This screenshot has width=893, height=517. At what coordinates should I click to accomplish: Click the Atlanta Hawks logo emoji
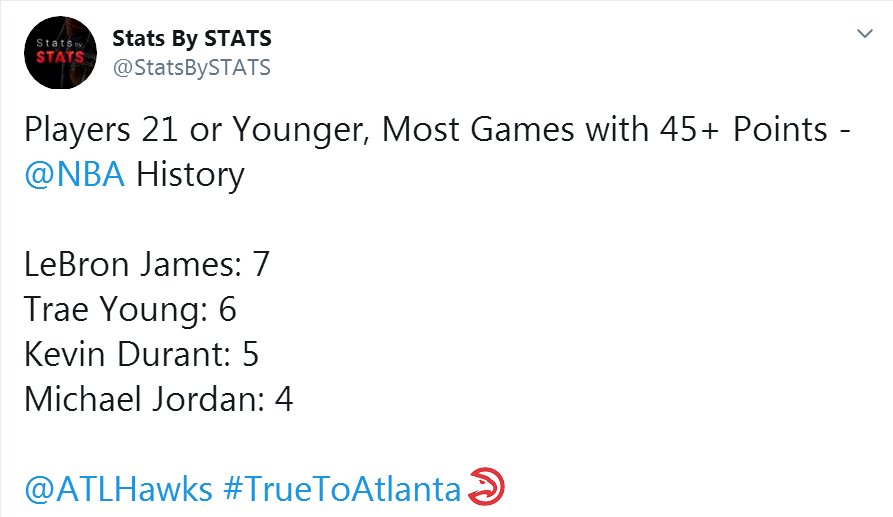pyautogui.click(x=486, y=486)
